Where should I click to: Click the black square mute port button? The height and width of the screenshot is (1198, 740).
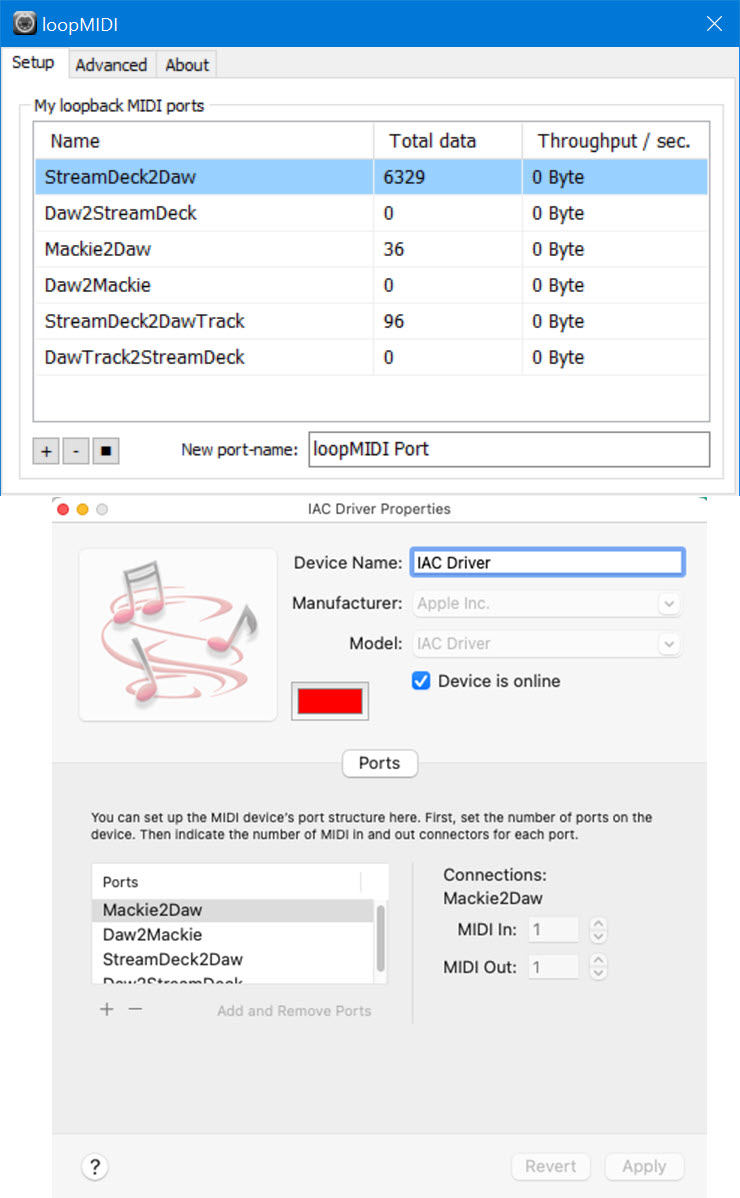[107, 451]
